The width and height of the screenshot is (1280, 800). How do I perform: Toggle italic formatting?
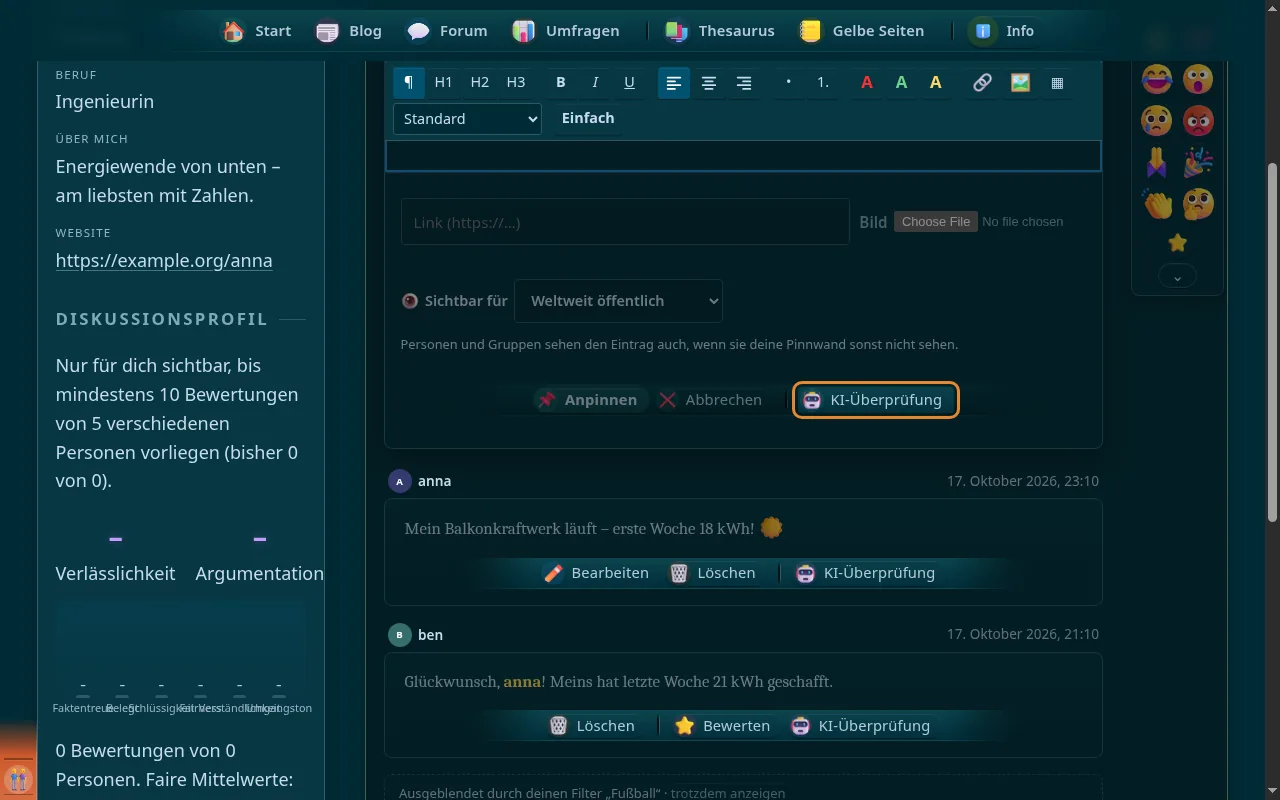[595, 83]
